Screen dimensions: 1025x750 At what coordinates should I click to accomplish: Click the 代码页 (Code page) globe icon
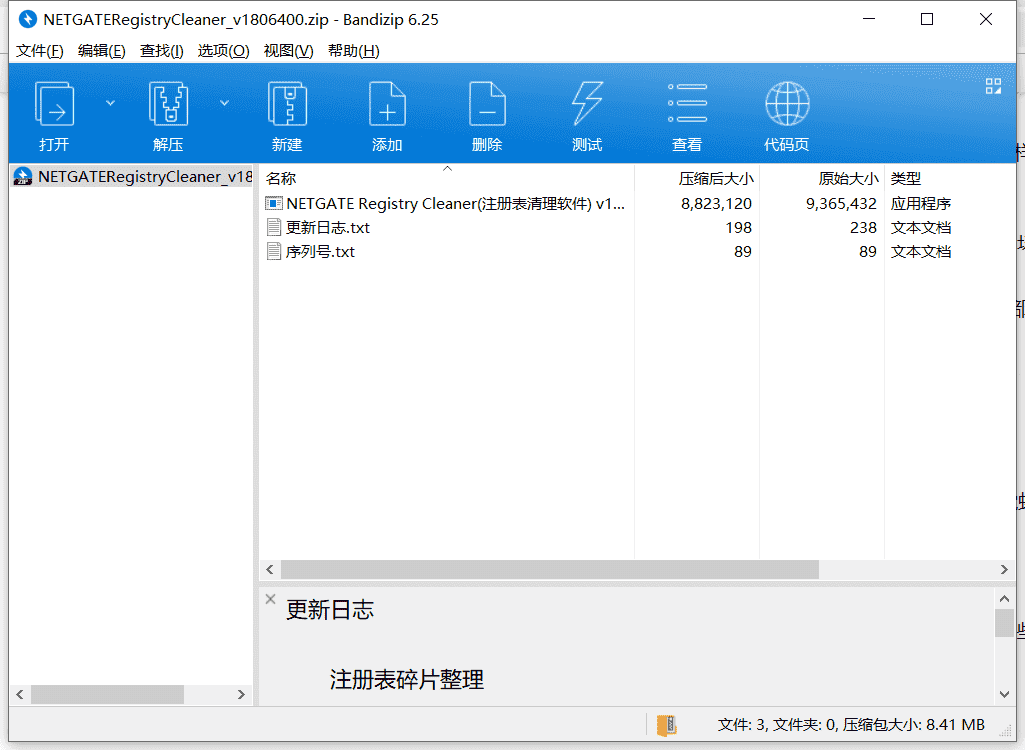(x=787, y=103)
